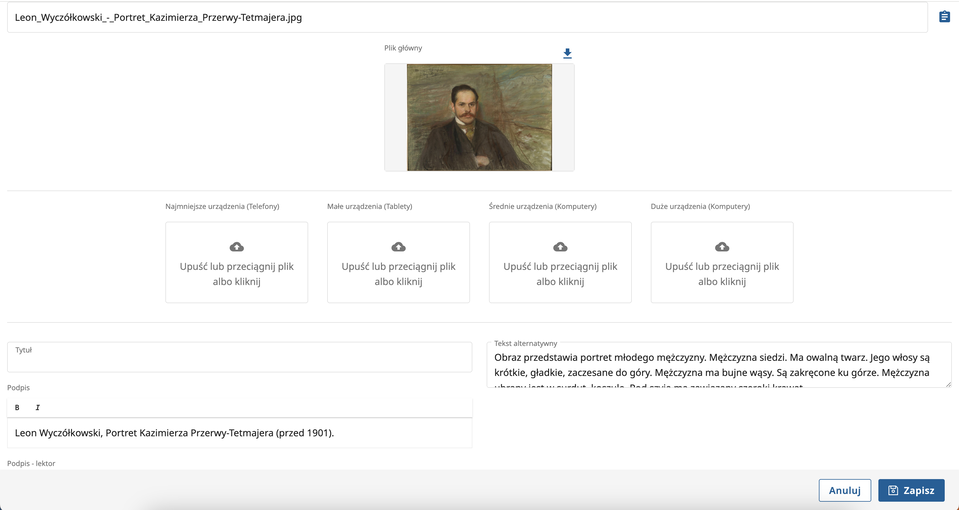Image resolution: width=959 pixels, height=510 pixels.
Task: Click the cloud upload icon for Telefony
Action: 237,247
